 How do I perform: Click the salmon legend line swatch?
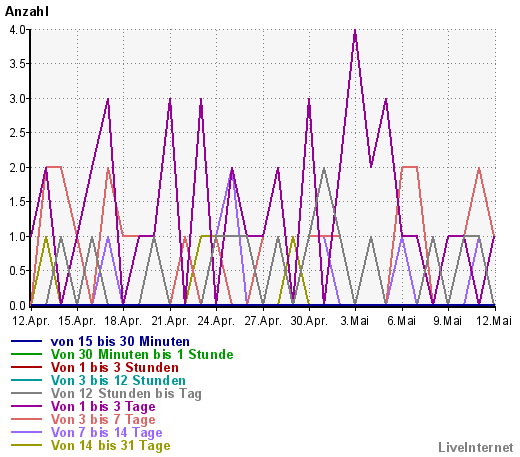point(27,419)
